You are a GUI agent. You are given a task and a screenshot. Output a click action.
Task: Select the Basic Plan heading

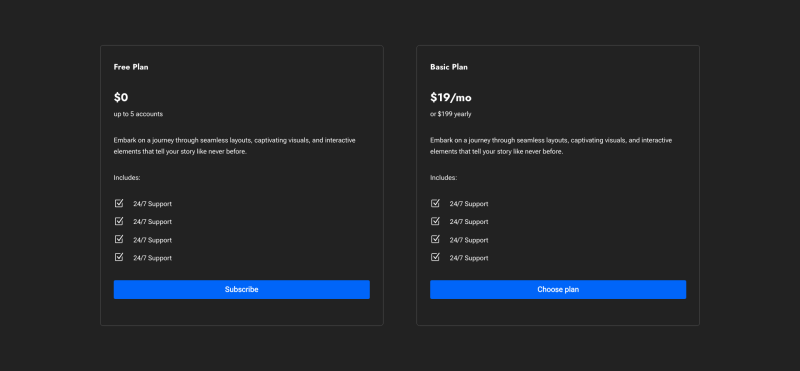(x=449, y=67)
